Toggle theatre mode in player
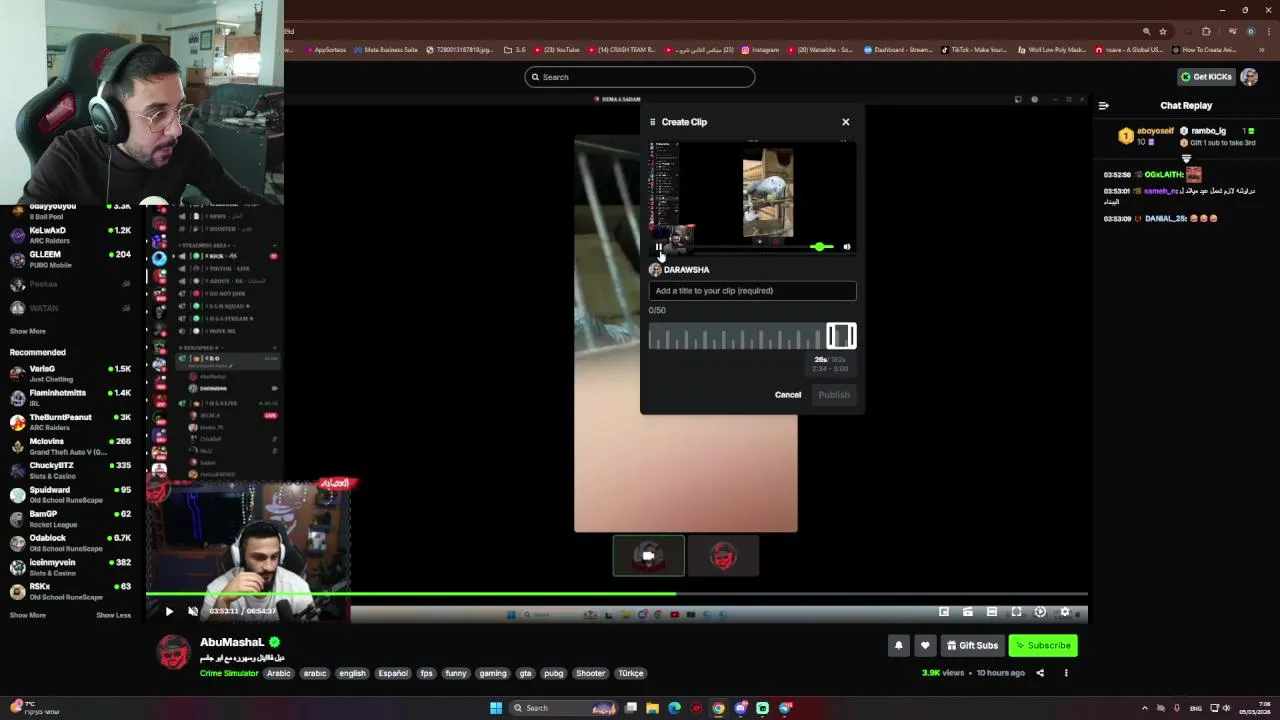Image resolution: width=1280 pixels, height=720 pixels. [x=991, y=612]
